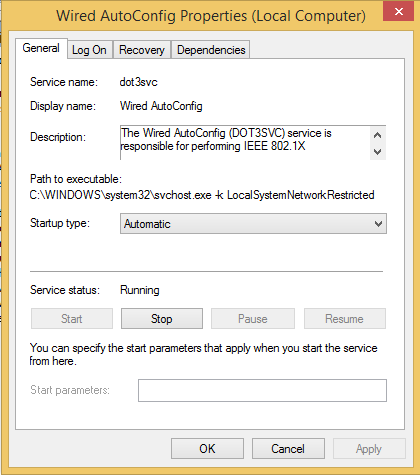Click the path to executable text
The image size is (420, 475).
pos(202,195)
